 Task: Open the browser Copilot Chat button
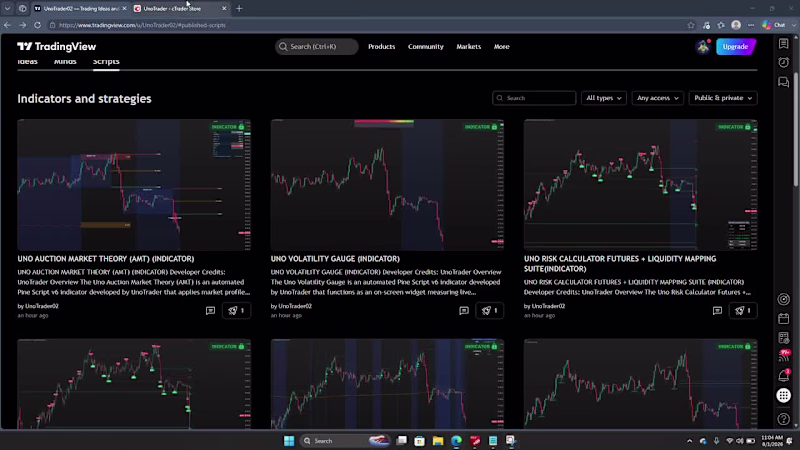[x=774, y=25]
